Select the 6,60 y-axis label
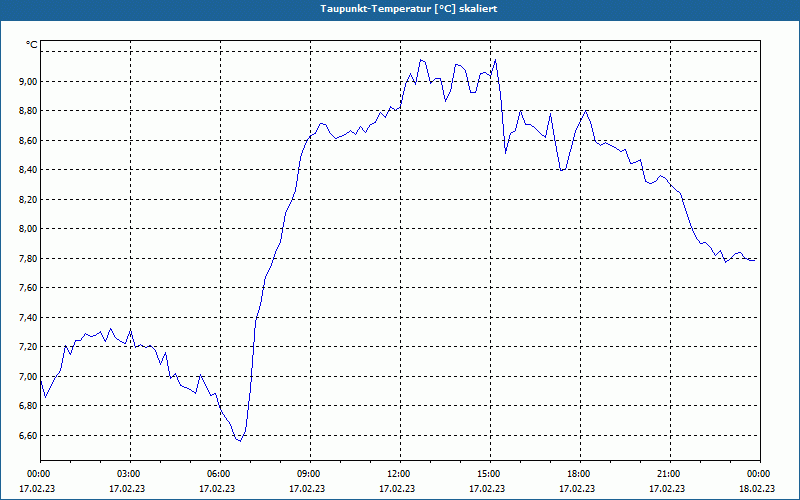 point(29,435)
